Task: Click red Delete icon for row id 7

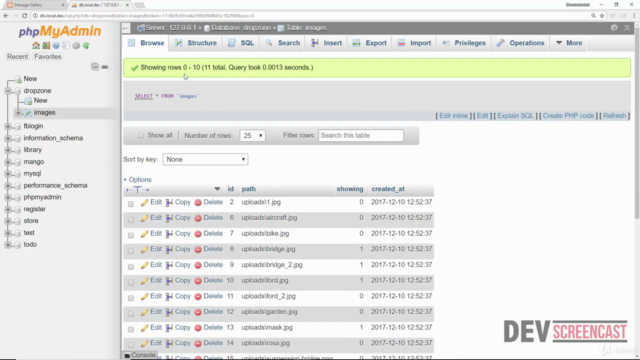Action: click(x=198, y=234)
